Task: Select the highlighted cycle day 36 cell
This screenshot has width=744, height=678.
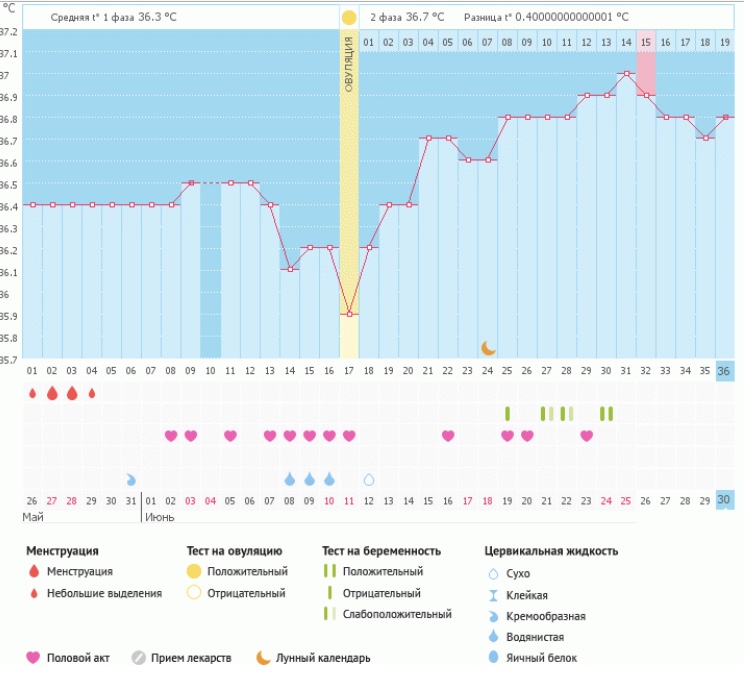Action: click(725, 370)
